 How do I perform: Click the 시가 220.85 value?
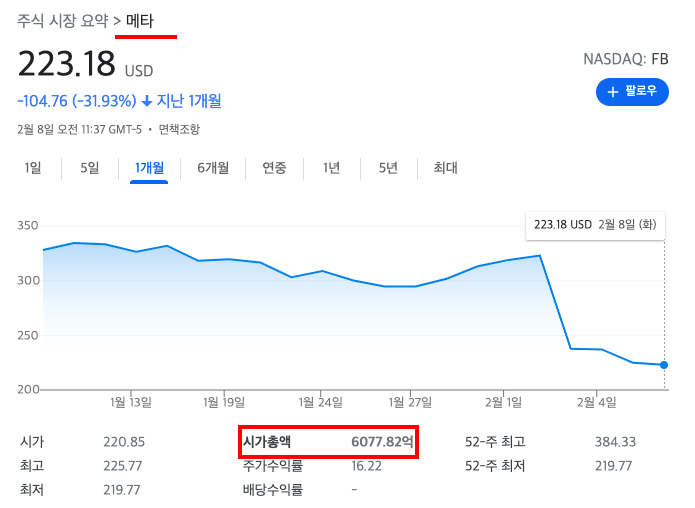tap(124, 442)
